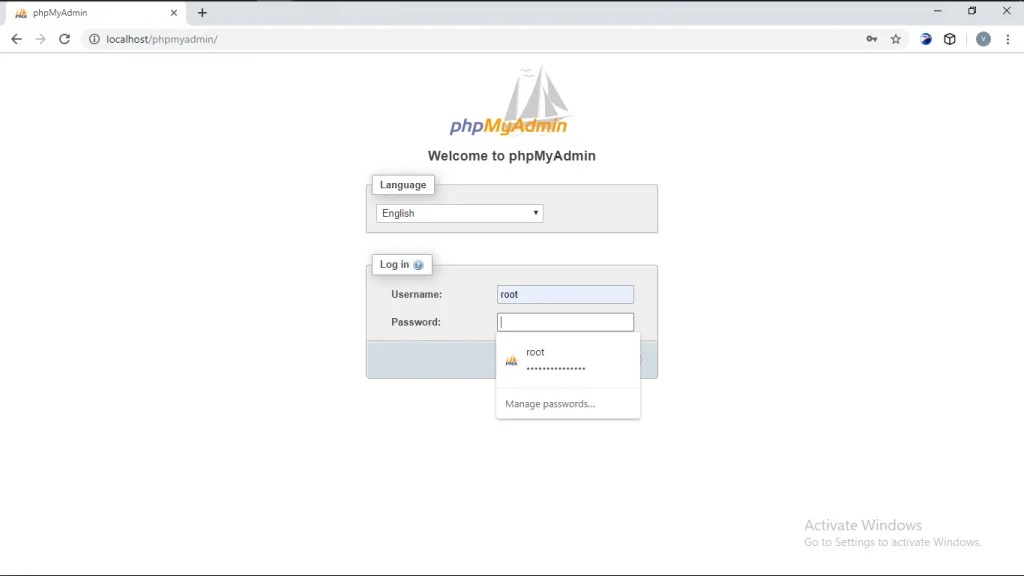Focus the Username input field
1024x576 pixels.
[565, 295]
